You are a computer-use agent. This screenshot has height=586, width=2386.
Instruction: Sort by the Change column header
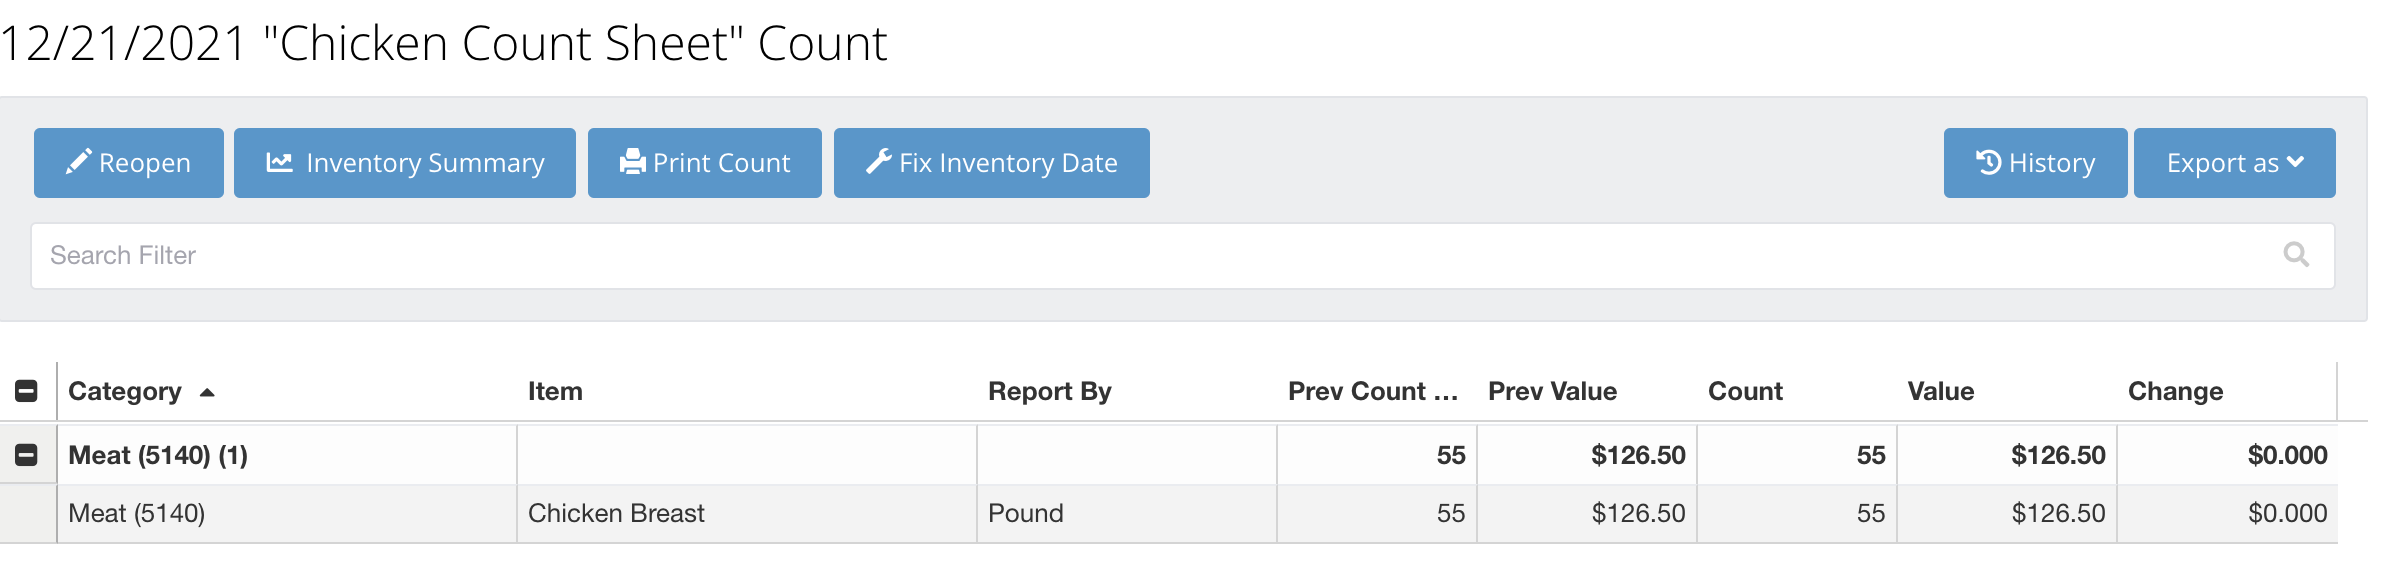[x=2175, y=391]
